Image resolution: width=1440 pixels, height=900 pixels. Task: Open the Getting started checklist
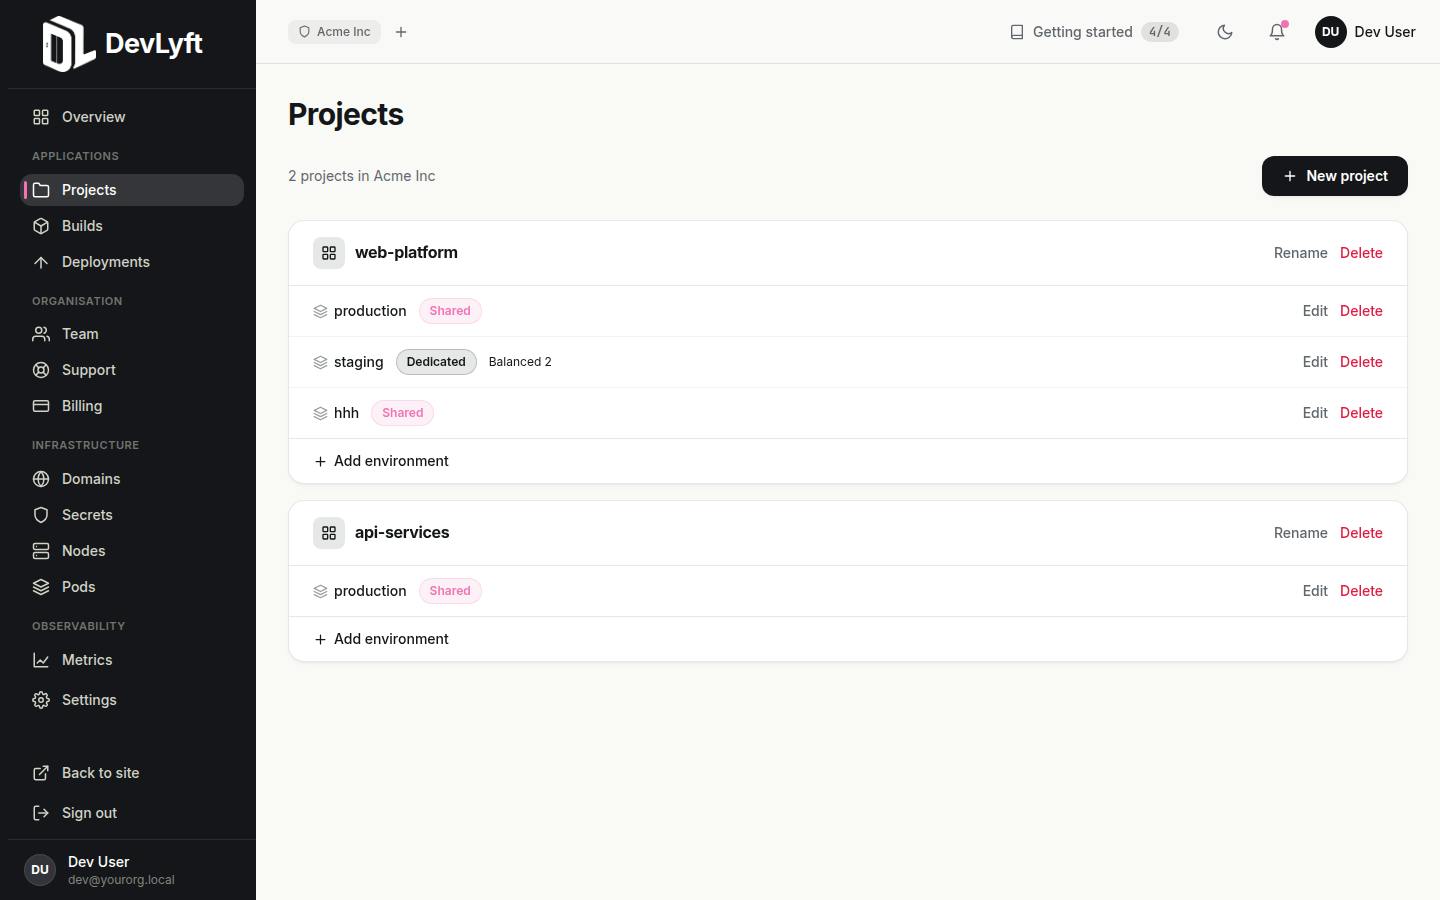click(x=1094, y=32)
